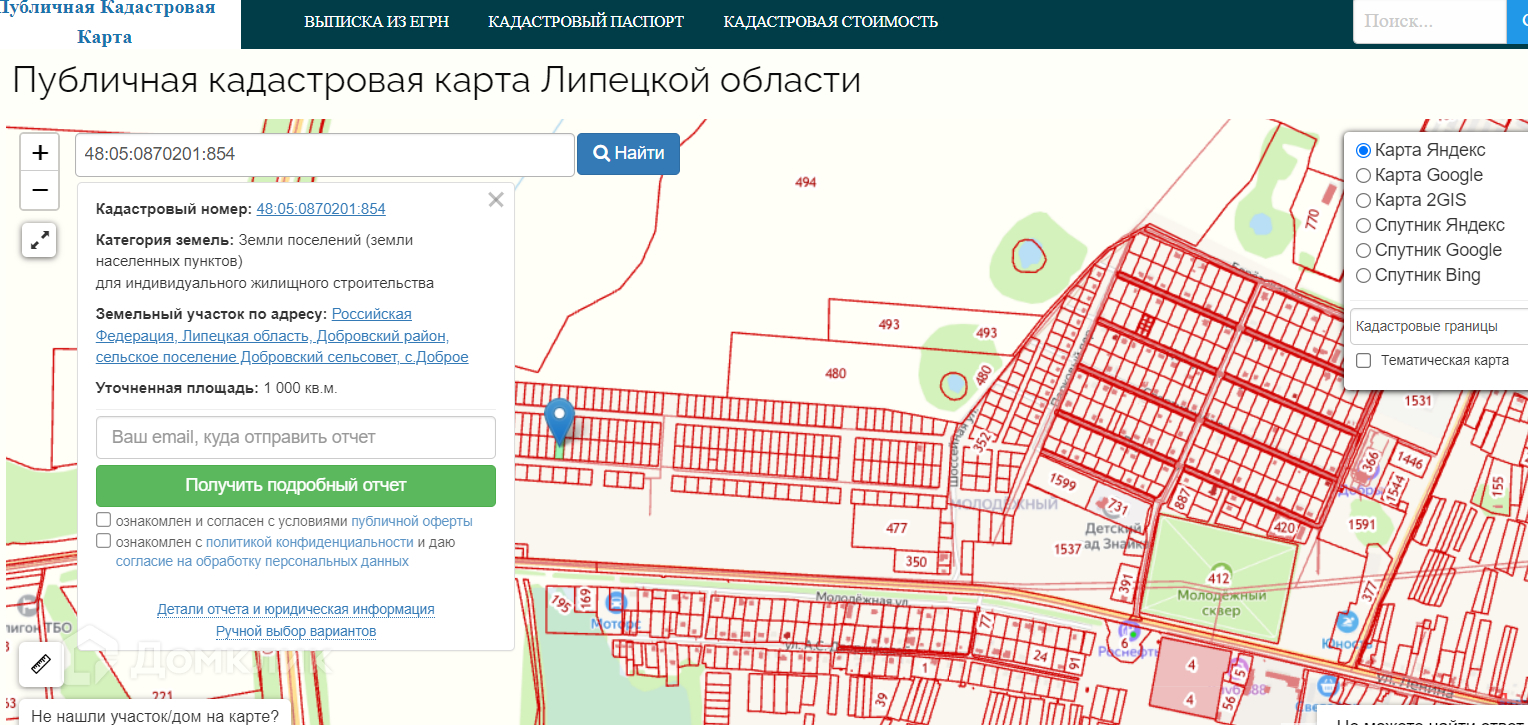
Task: Check the privacy policy consent box
Action: [x=104, y=541]
